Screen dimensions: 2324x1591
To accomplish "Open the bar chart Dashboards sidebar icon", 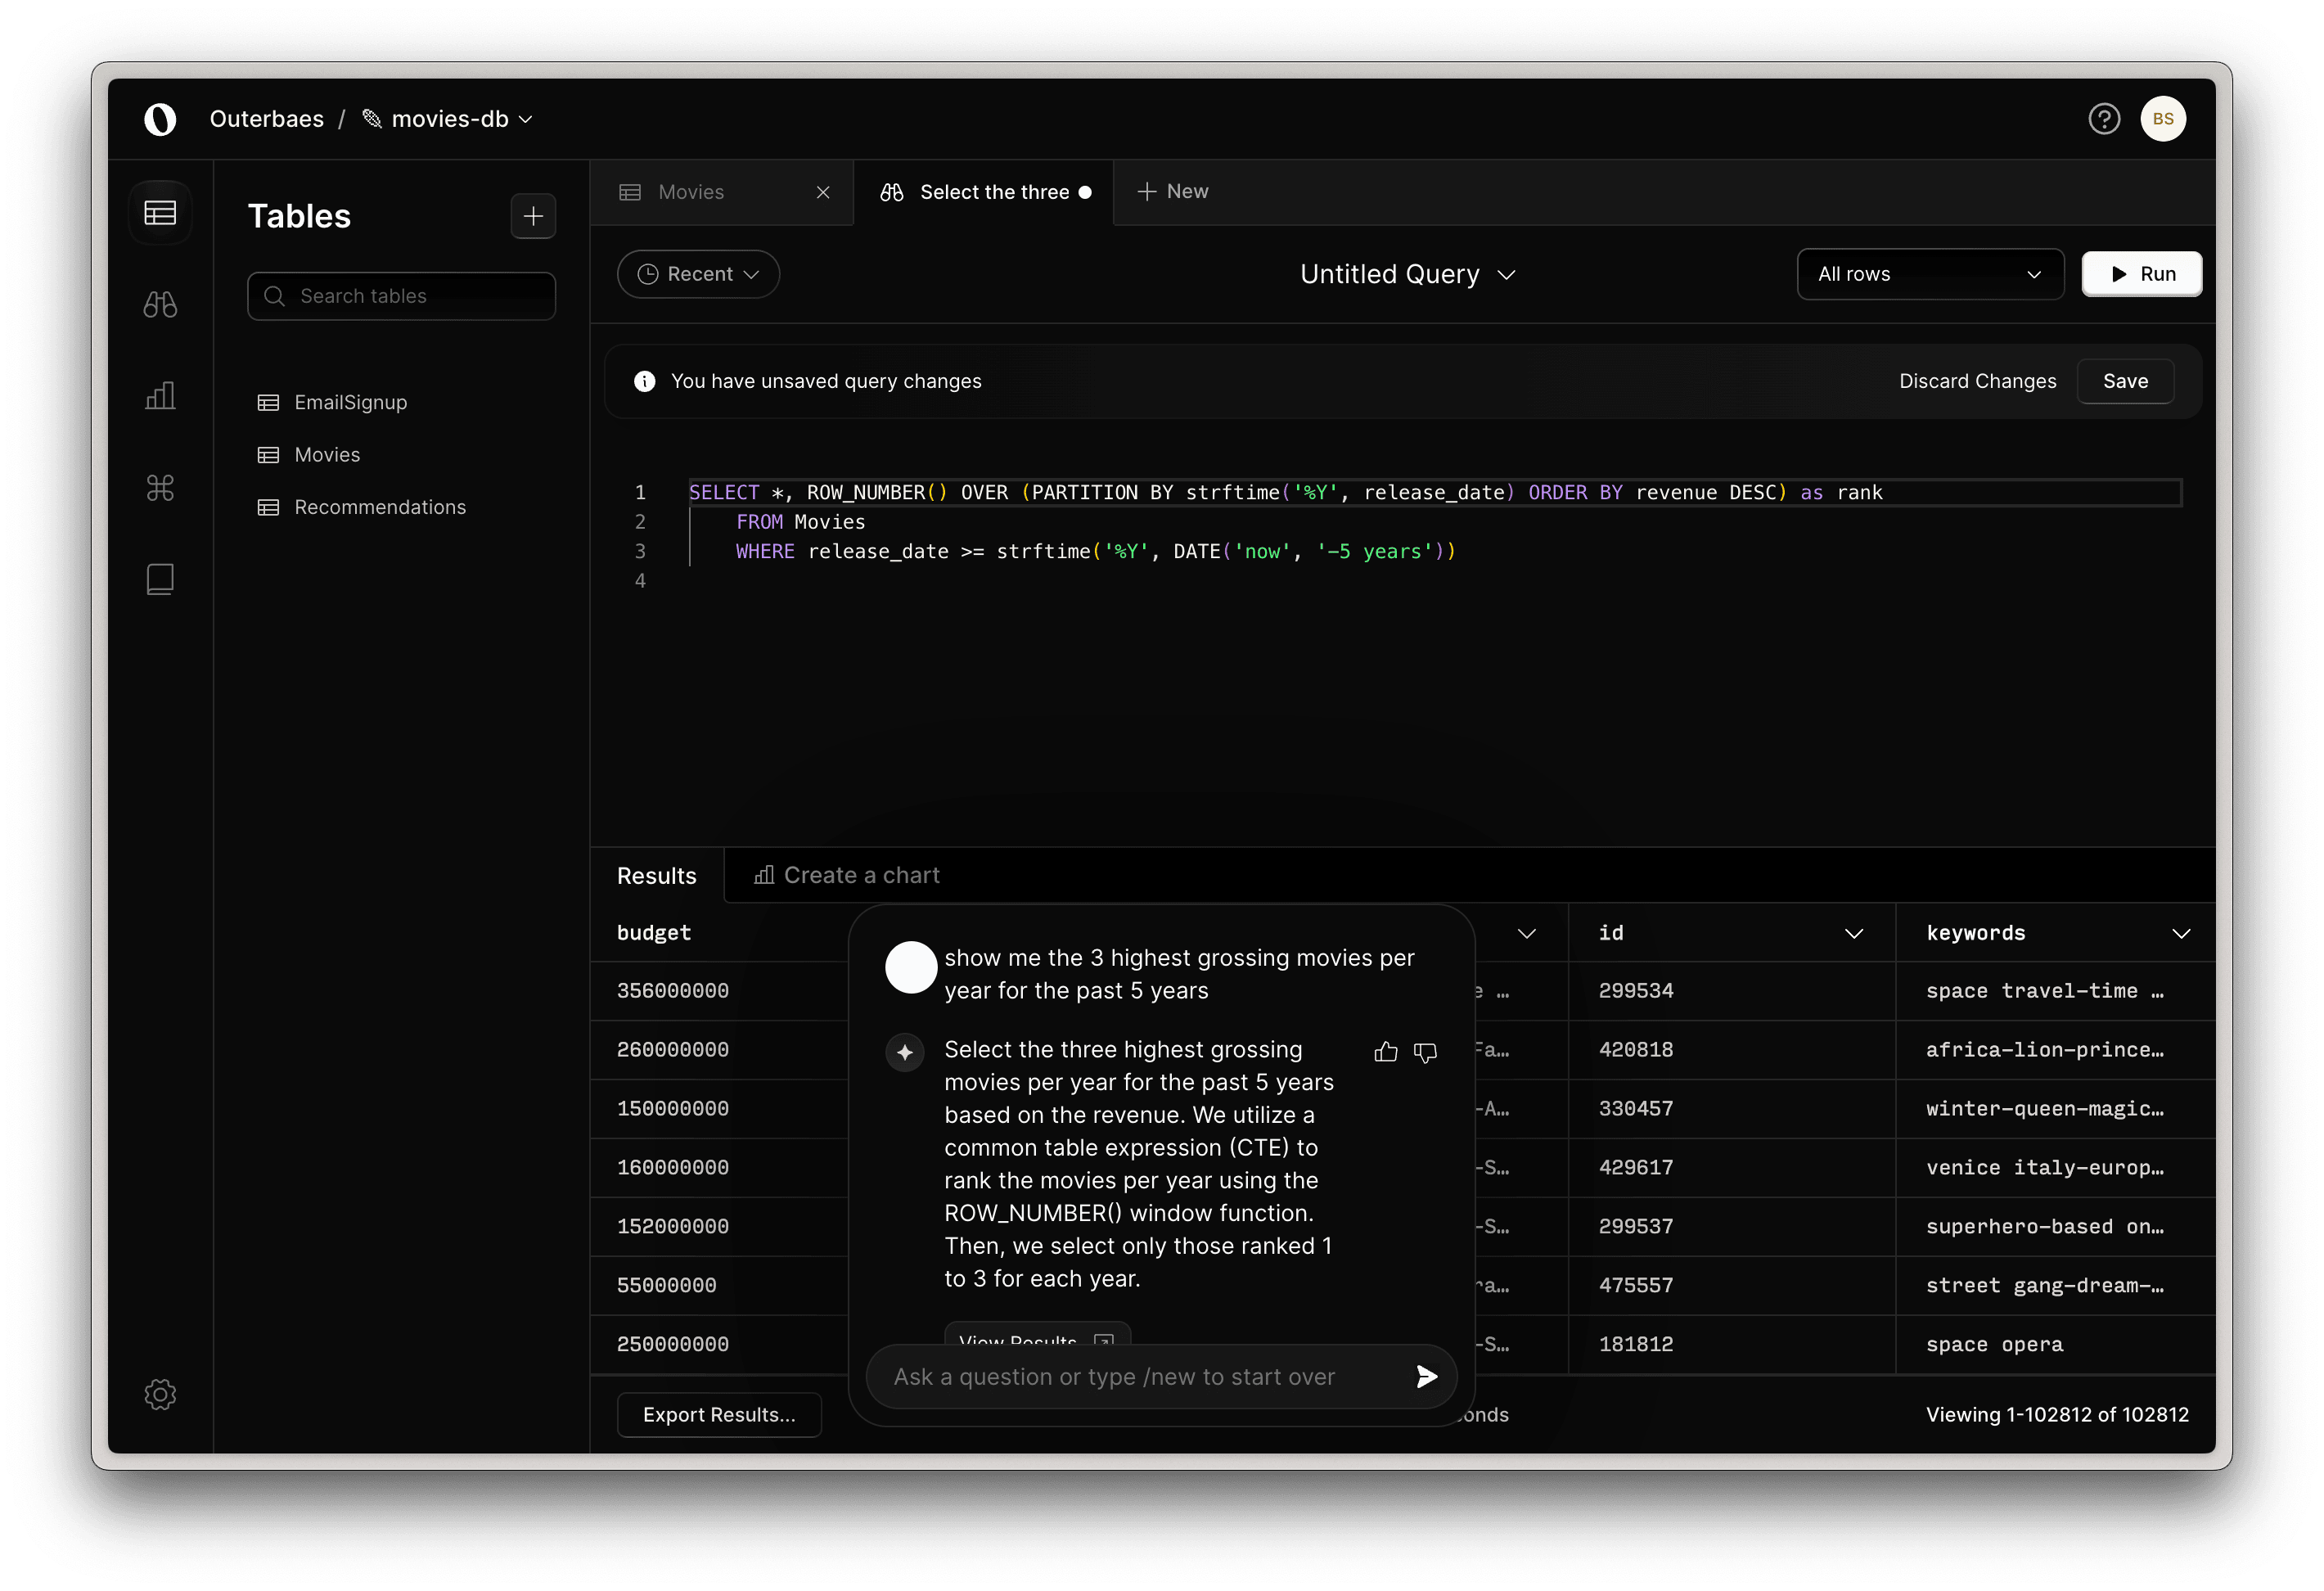I will (x=160, y=396).
